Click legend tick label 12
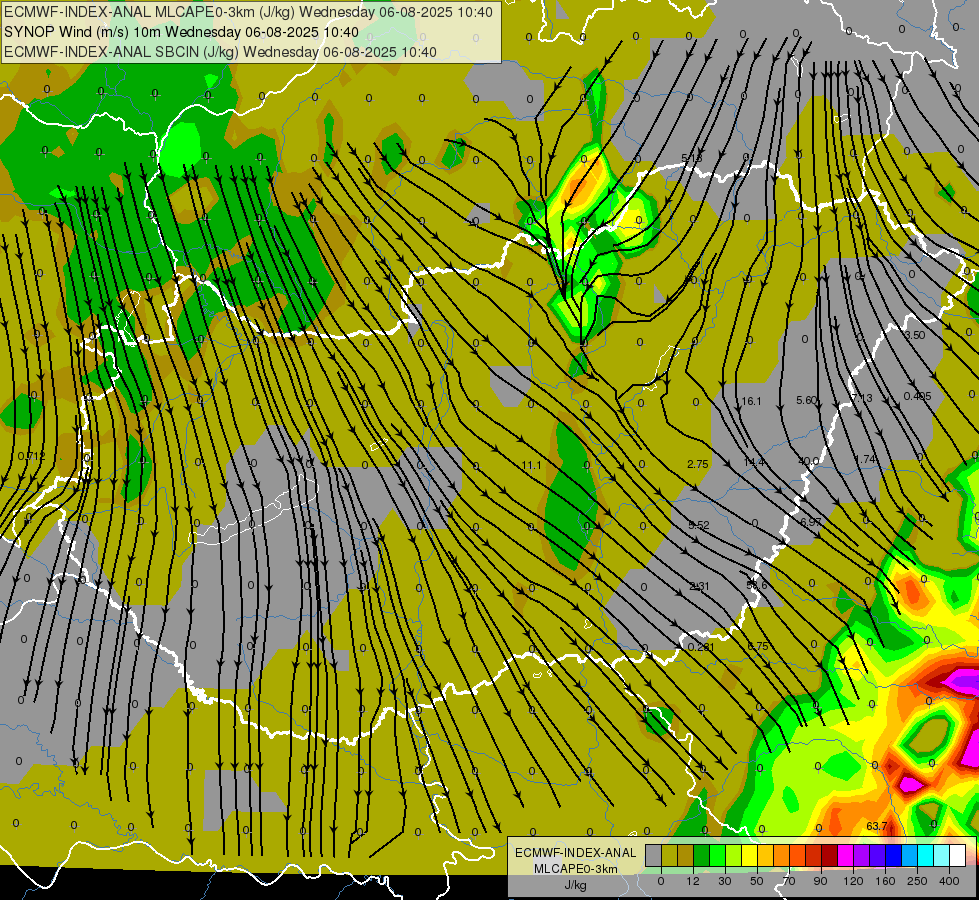The image size is (979, 900). [x=693, y=881]
